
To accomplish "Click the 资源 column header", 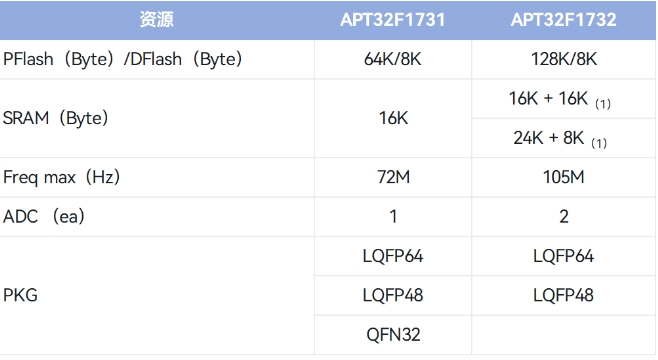I will point(157,20).
